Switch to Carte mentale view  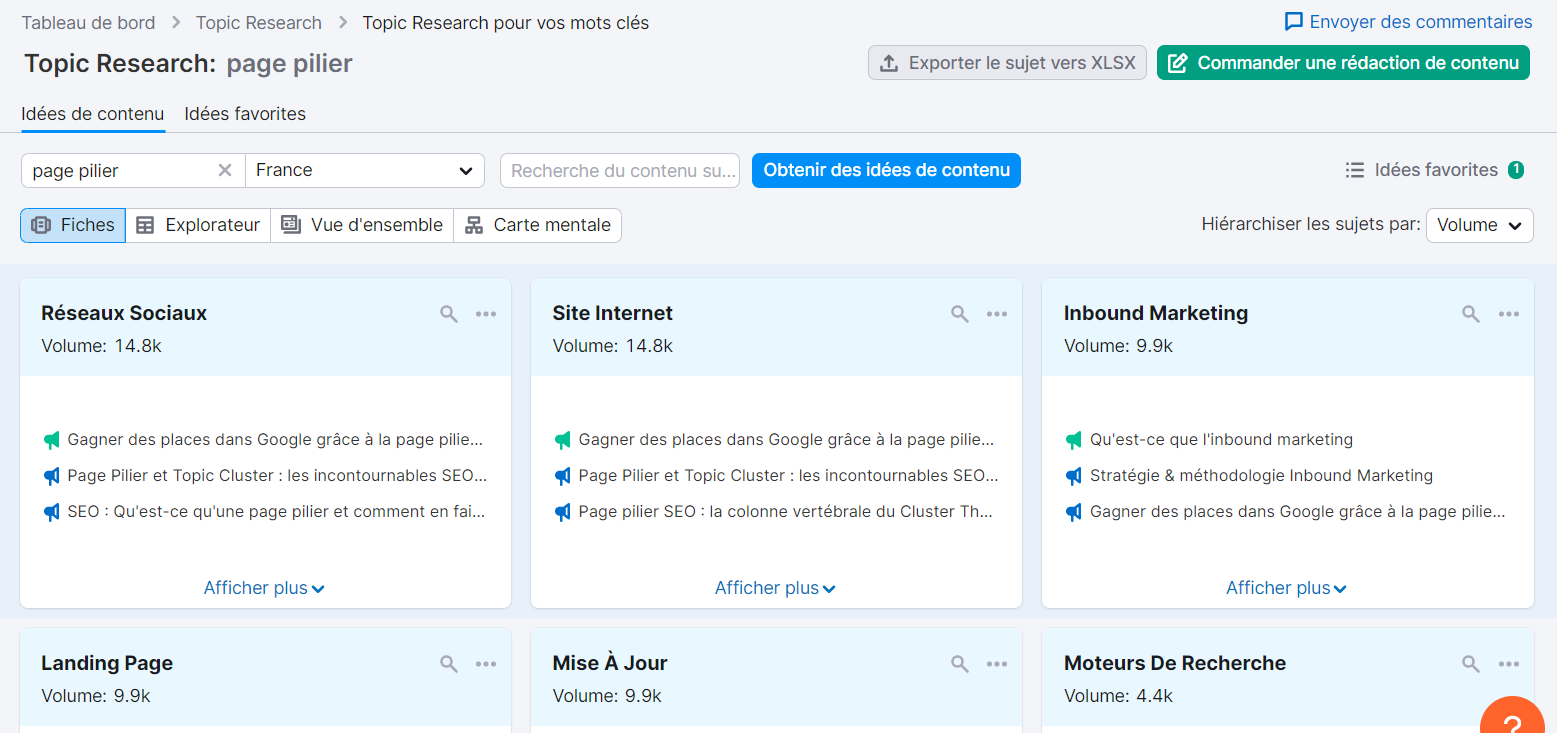pos(538,225)
